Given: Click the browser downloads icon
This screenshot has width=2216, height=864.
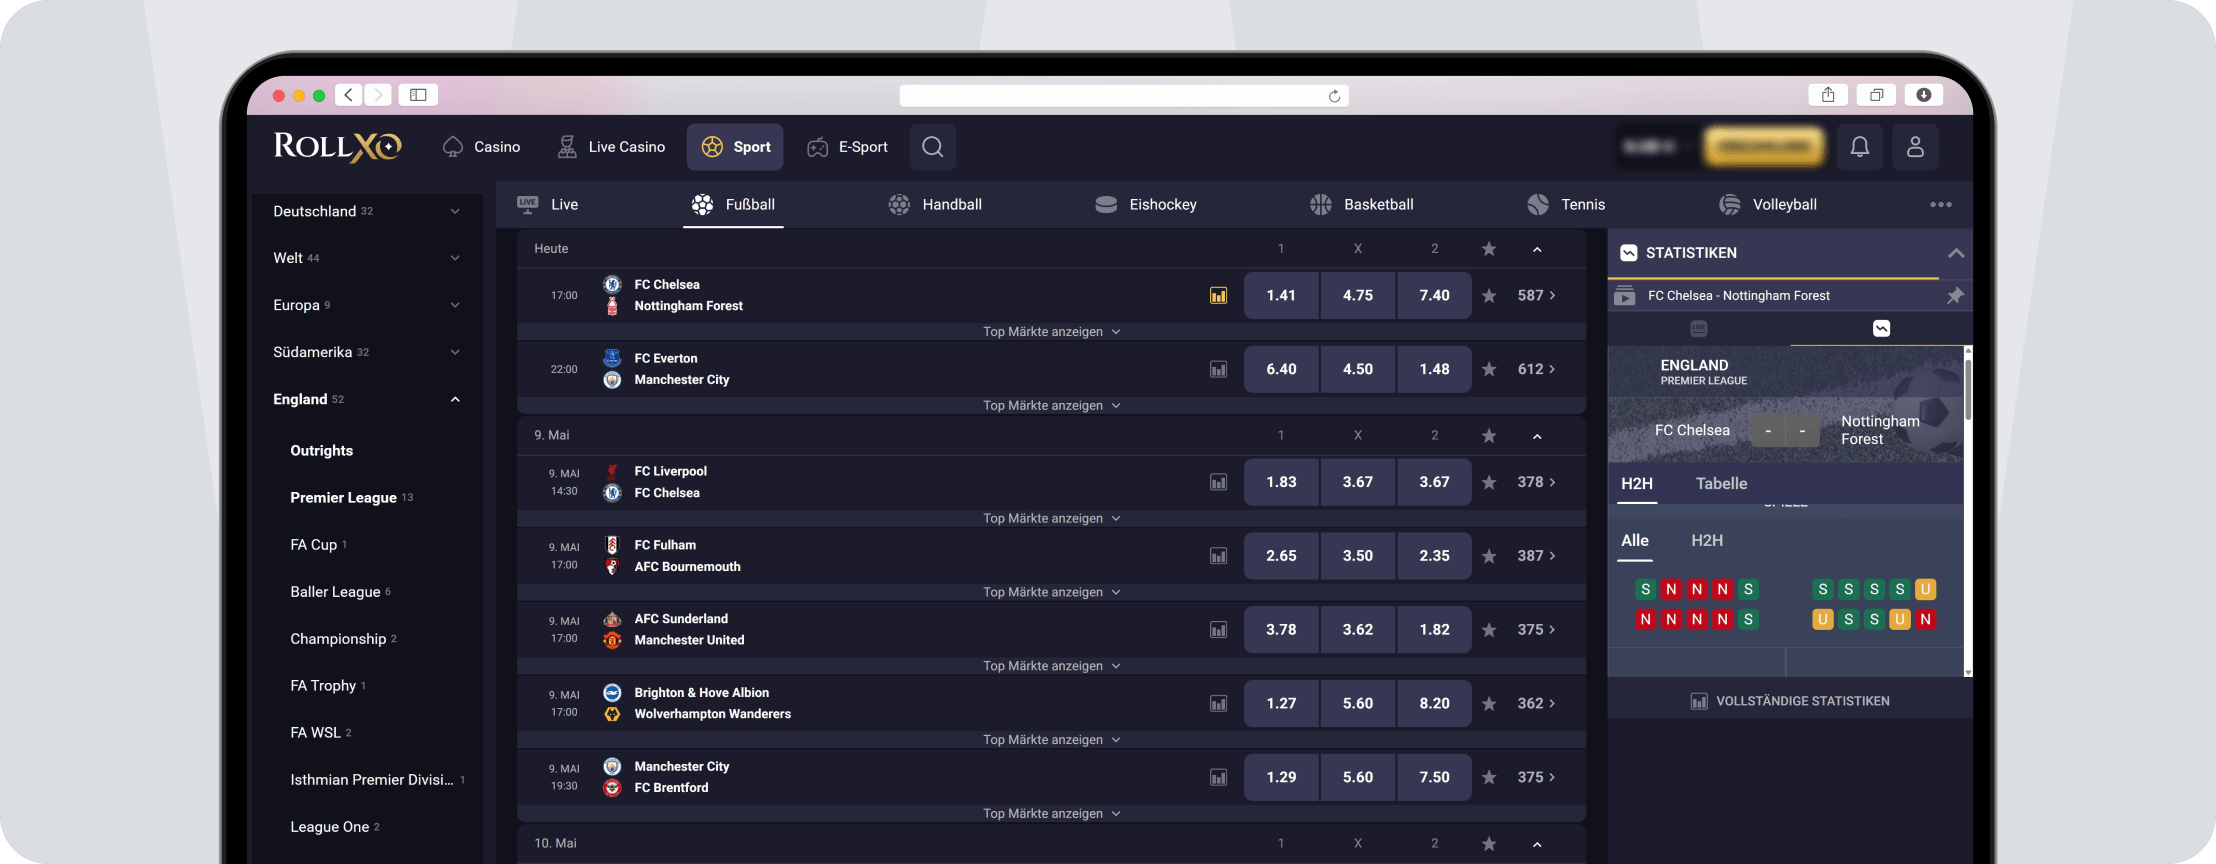Looking at the screenshot, I should [1924, 95].
